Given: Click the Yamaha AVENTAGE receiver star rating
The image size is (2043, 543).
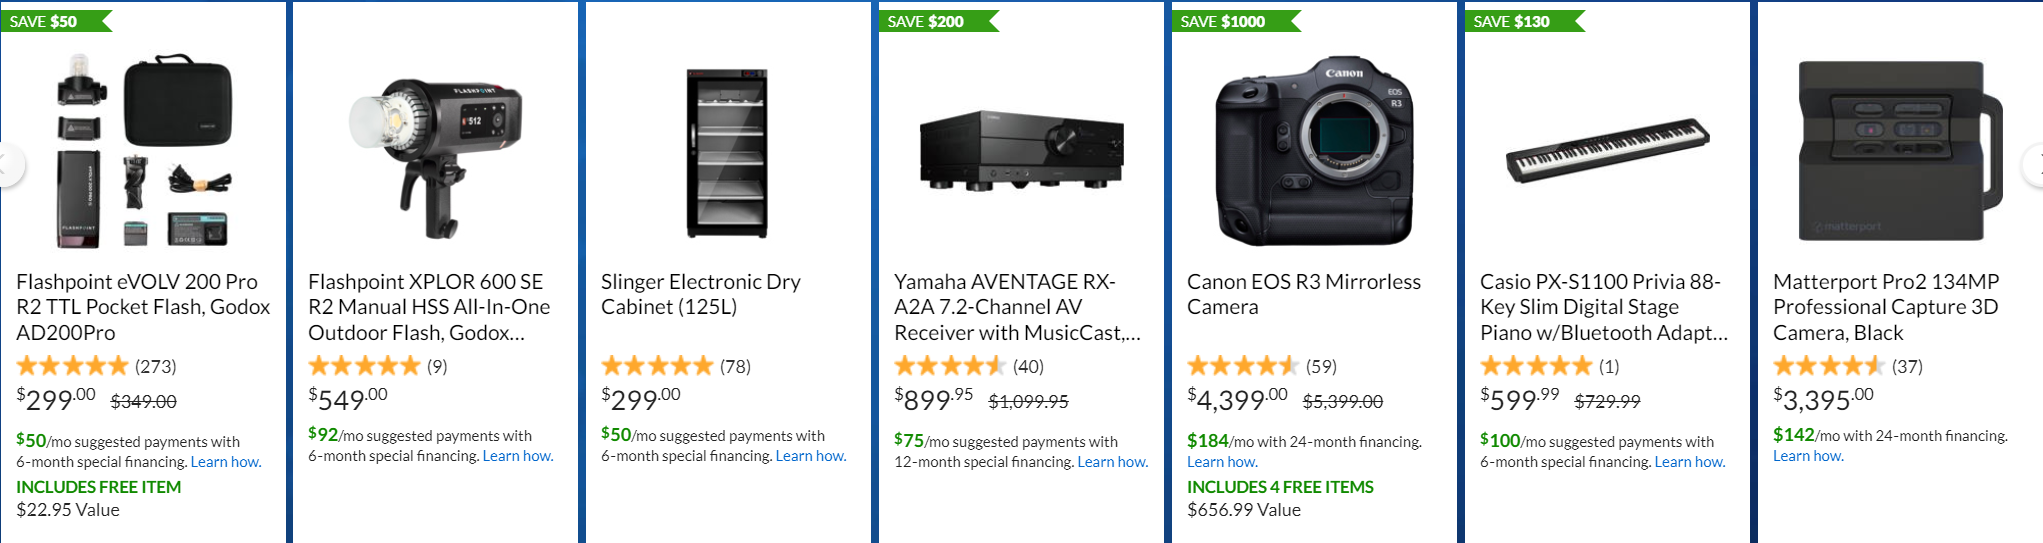Looking at the screenshot, I should [950, 366].
